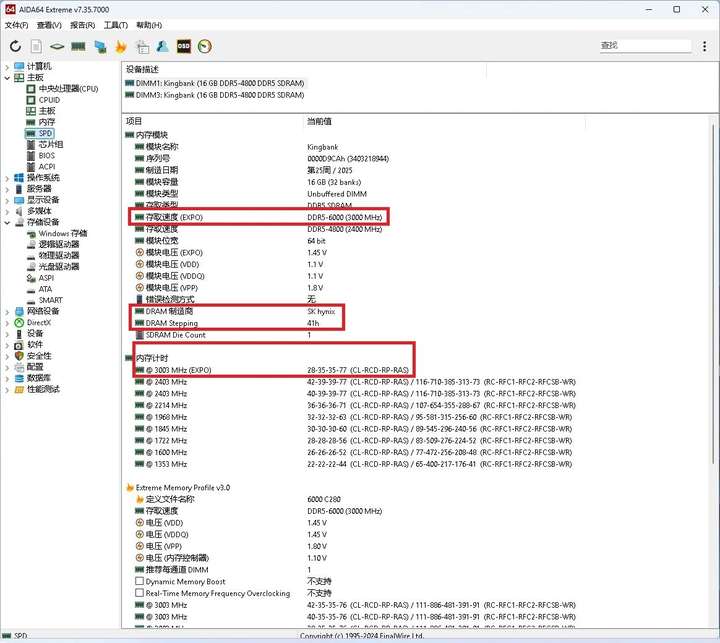
Task: Toggle the Dynamic Memory Boost checkbox
Action: [140, 581]
